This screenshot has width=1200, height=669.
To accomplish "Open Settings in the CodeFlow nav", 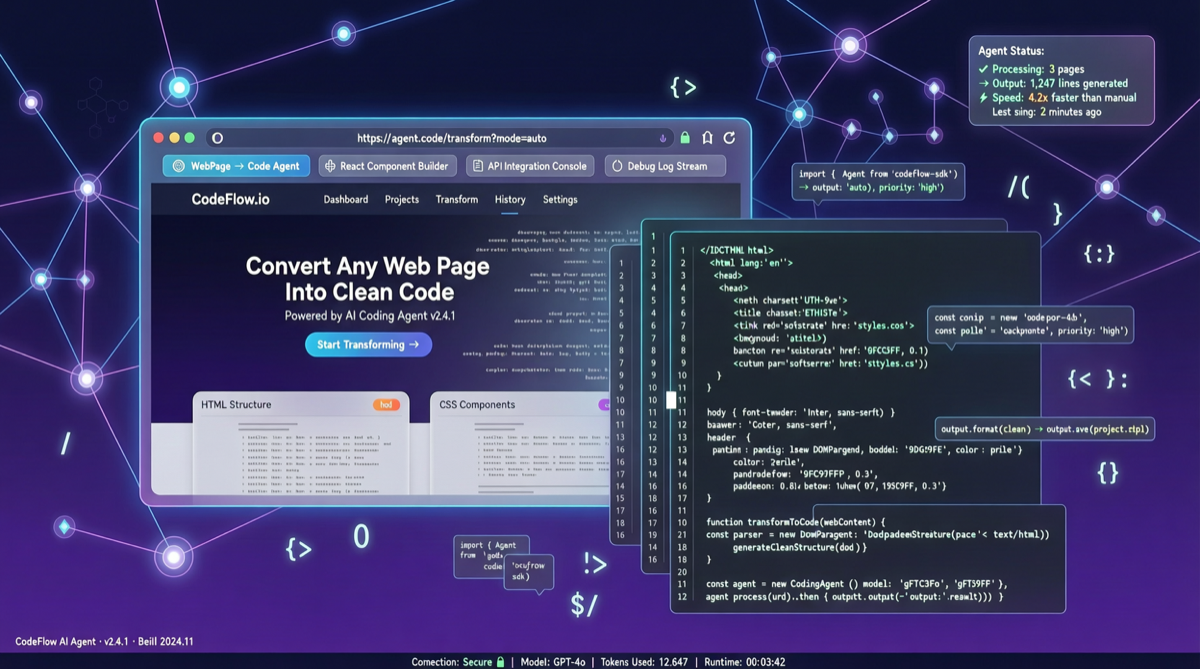I will click(x=560, y=199).
